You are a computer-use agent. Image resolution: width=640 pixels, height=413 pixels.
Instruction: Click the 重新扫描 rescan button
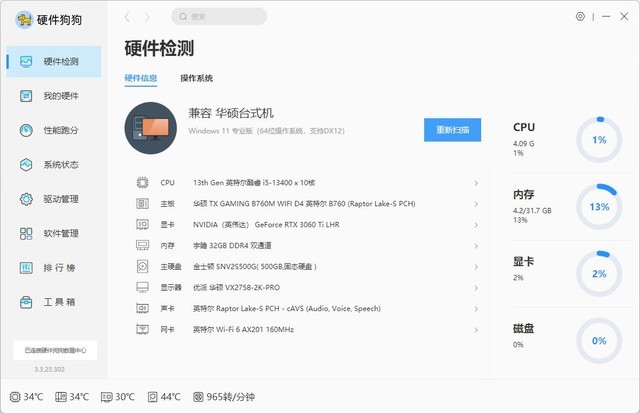click(452, 130)
